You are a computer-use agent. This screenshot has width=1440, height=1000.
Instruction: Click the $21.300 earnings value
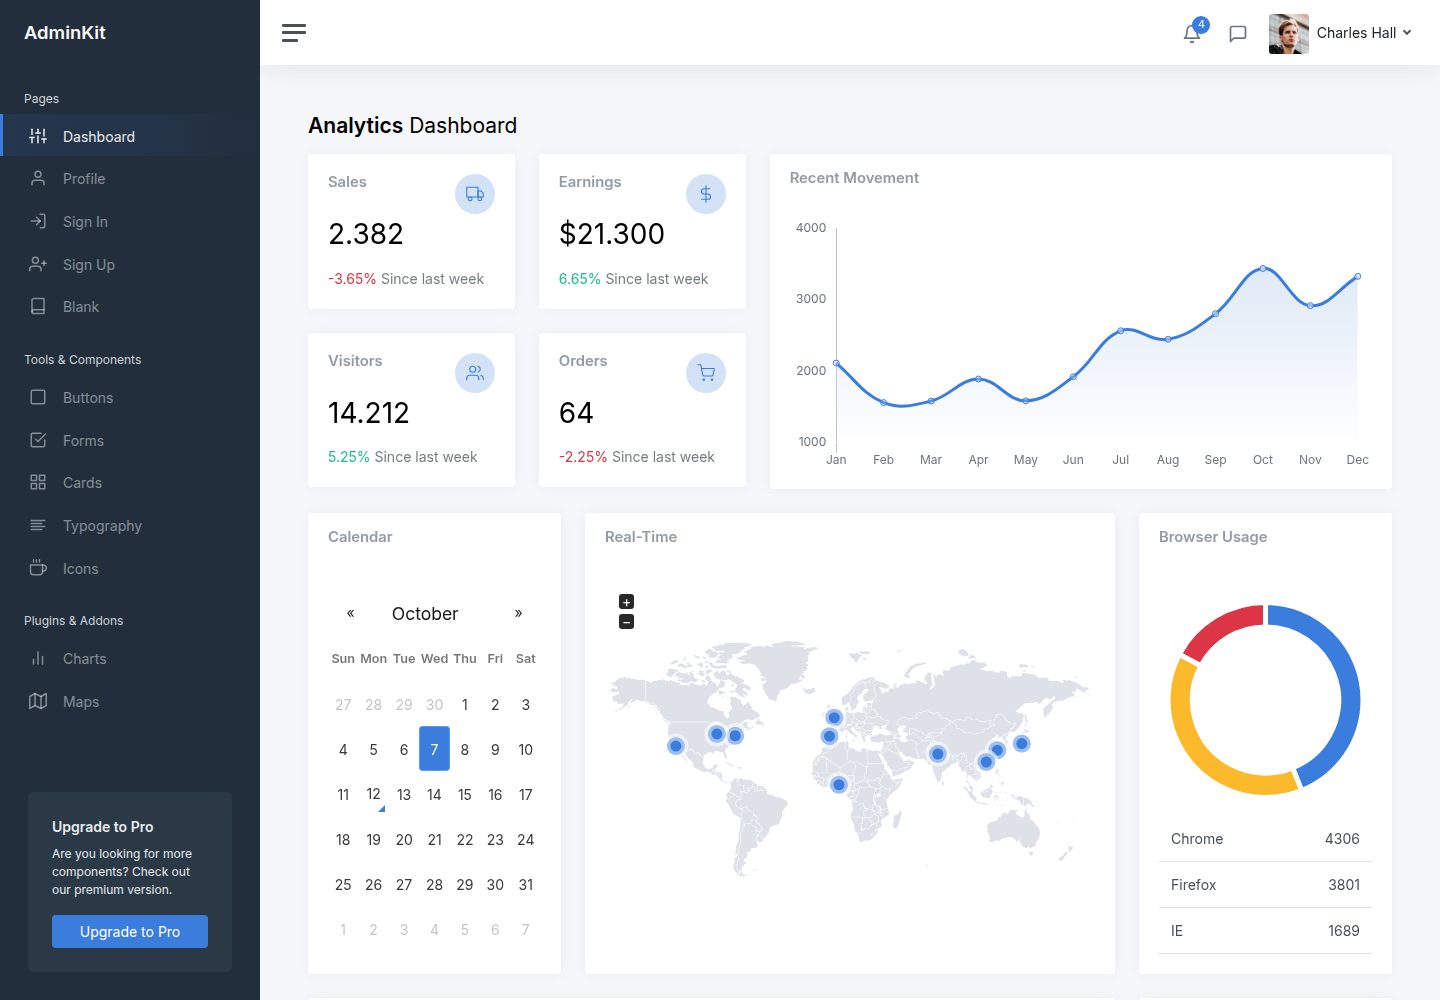(612, 234)
